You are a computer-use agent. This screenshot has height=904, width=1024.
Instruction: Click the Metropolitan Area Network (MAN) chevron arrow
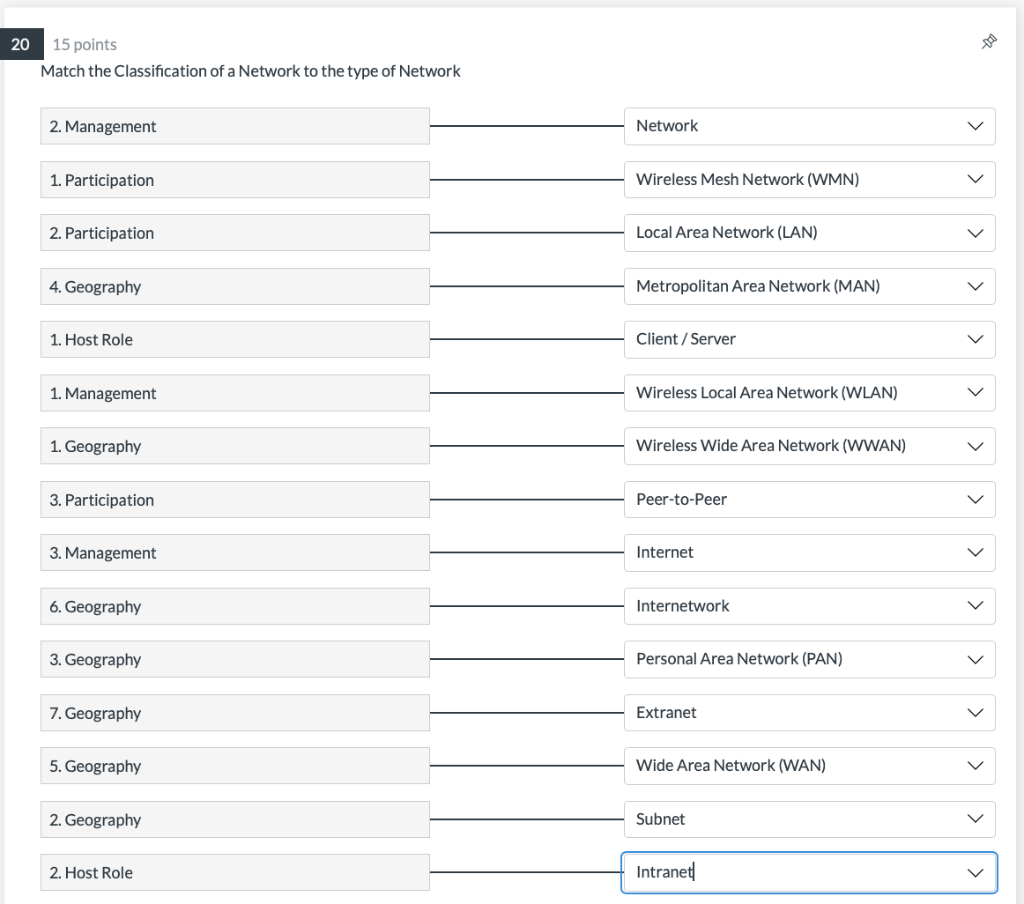pyautogui.click(x=975, y=286)
